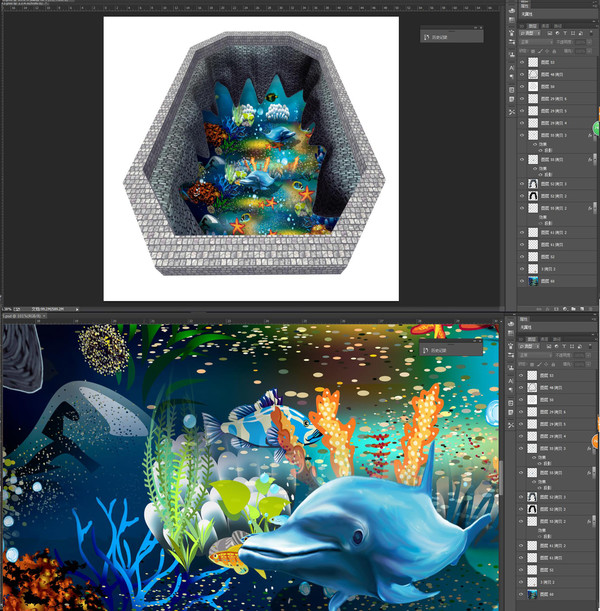Open the Tool Presets crossed-tools icon, upper window
Screen dimensions: 600x611
512,112
